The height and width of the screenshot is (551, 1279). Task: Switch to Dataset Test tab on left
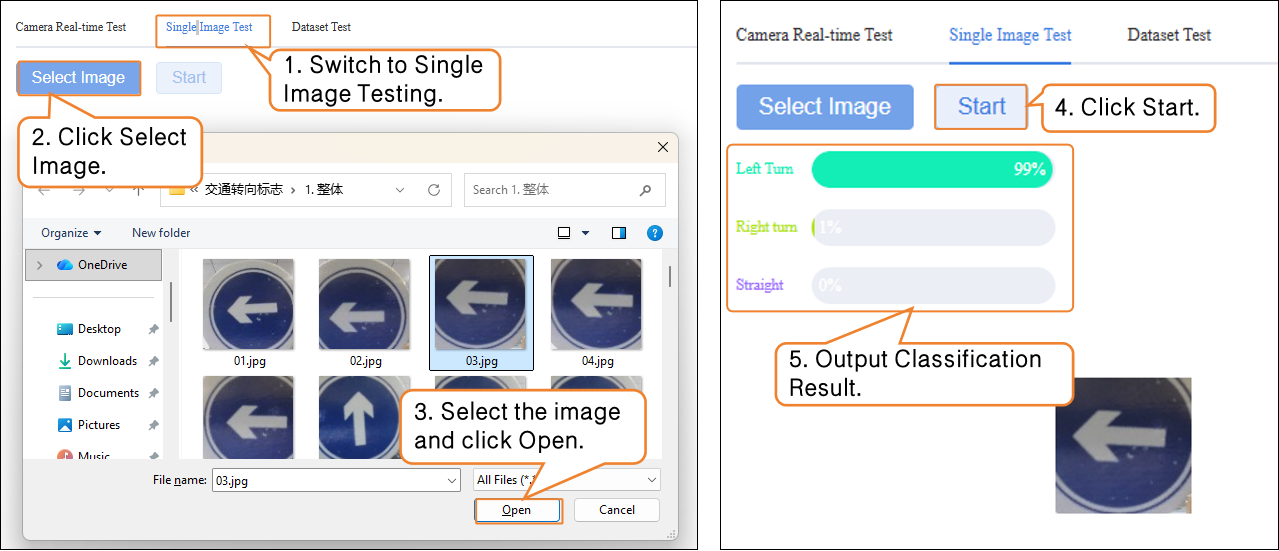tap(321, 27)
